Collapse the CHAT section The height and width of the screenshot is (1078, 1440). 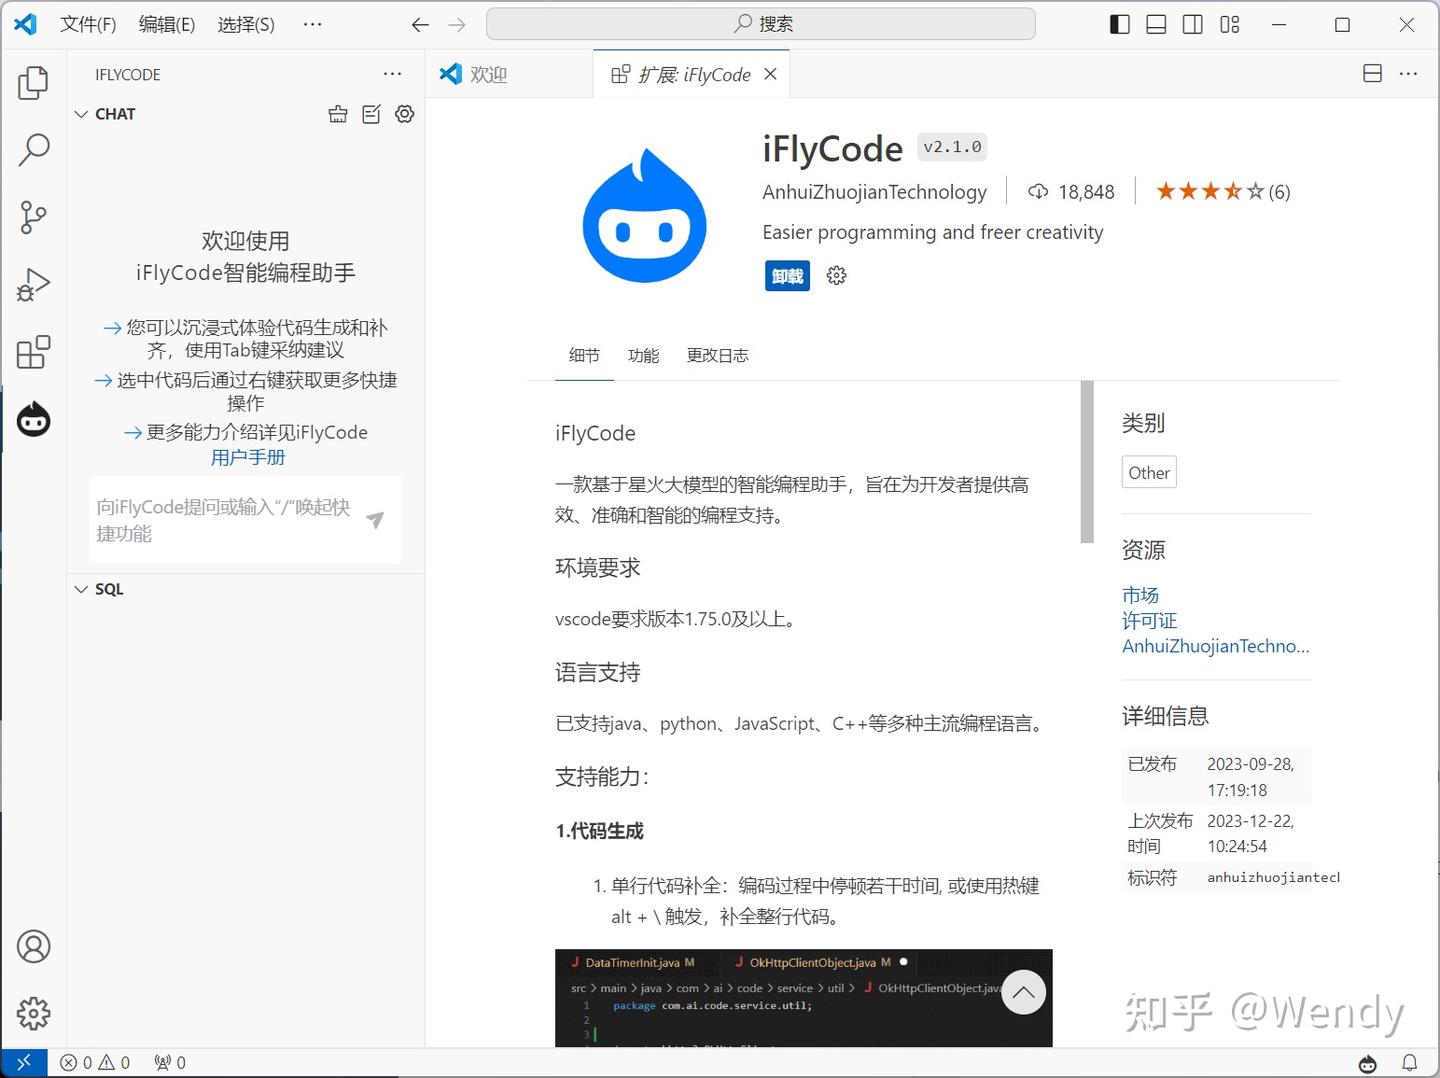82,114
